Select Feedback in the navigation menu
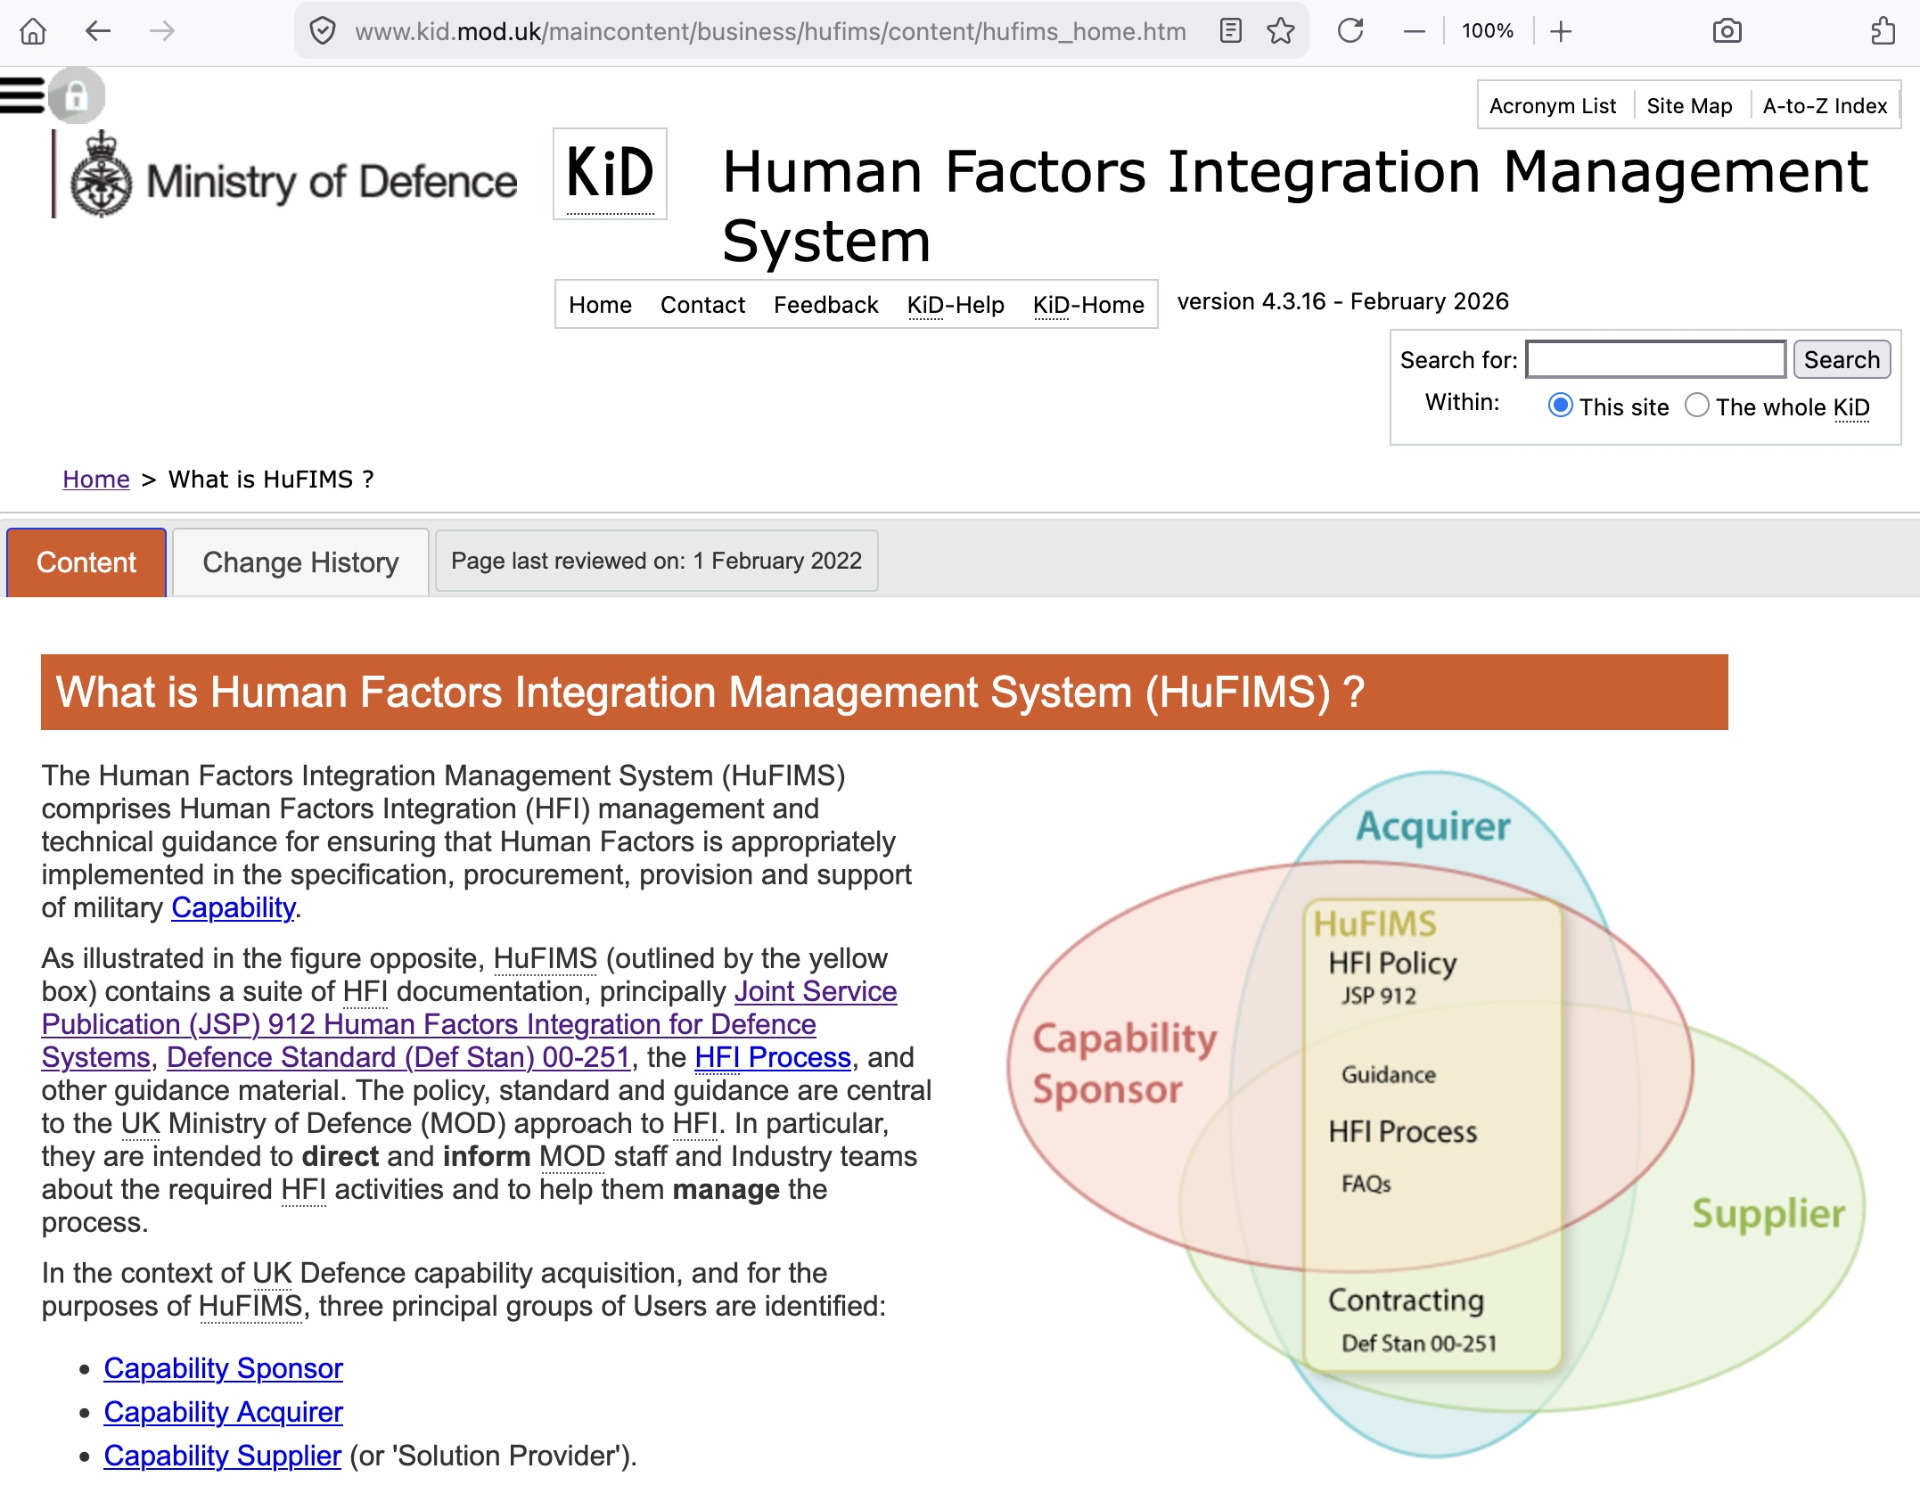Image resolution: width=1920 pixels, height=1508 pixels. (825, 305)
